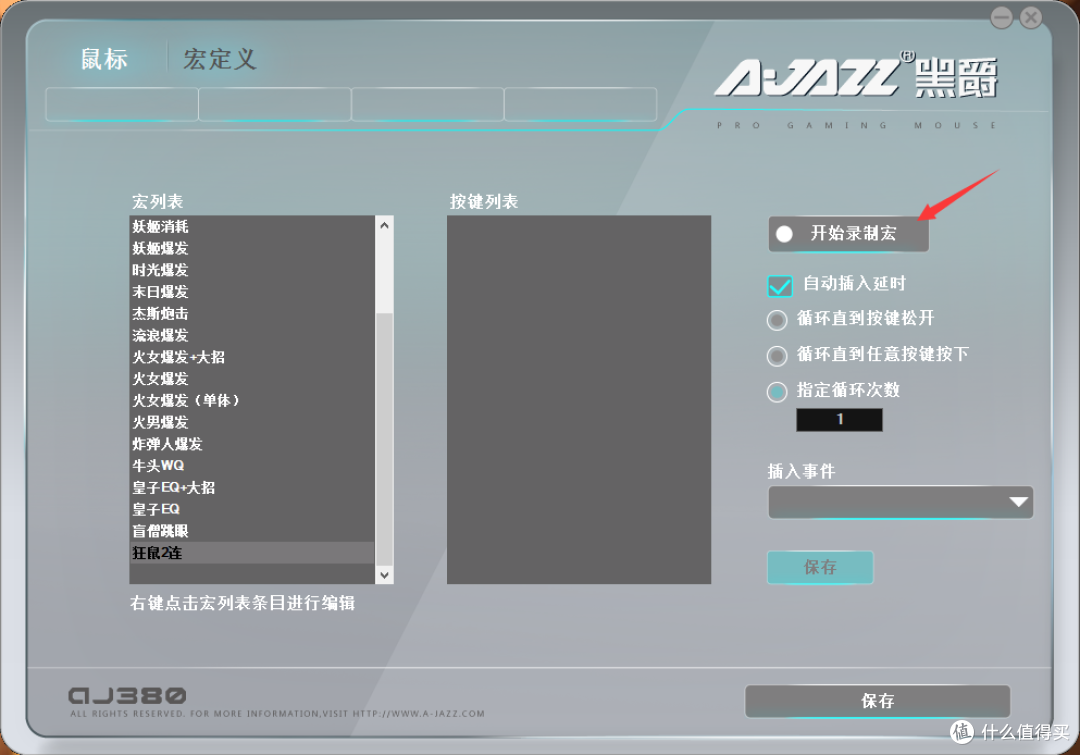Select macro 牛头WQ
This screenshot has height=755, width=1080.
pos(252,466)
